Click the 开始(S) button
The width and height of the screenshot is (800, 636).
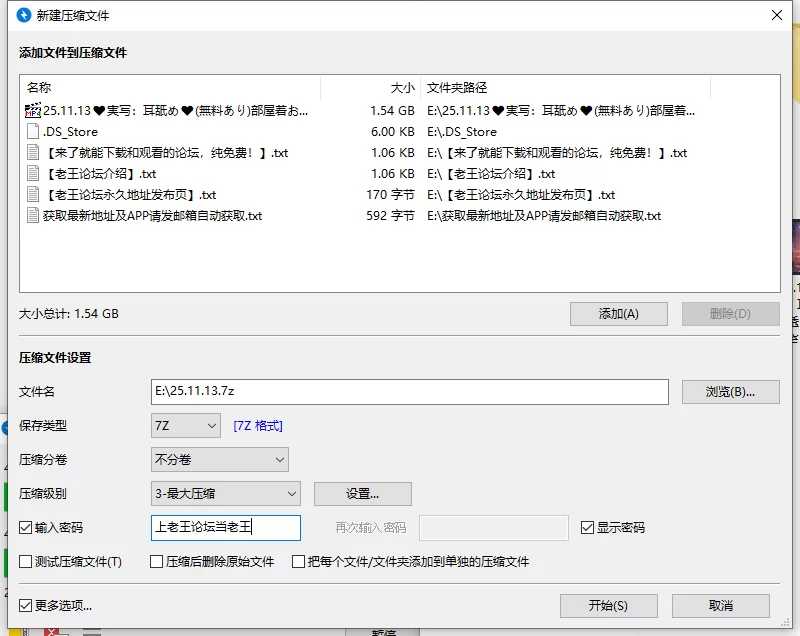tap(608, 605)
